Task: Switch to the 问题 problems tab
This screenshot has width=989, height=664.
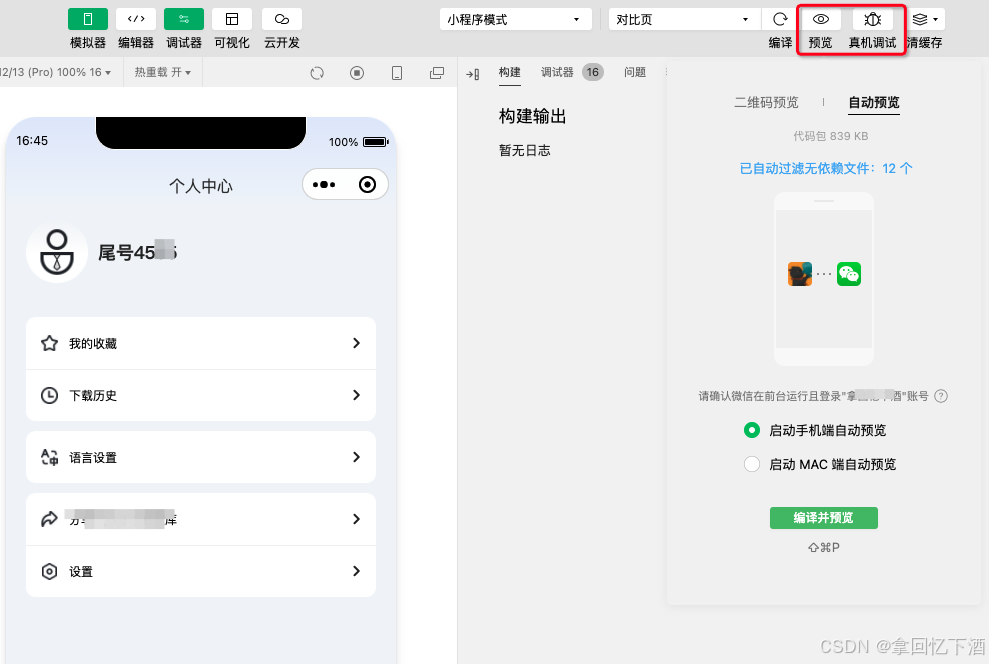Action: pyautogui.click(x=635, y=71)
